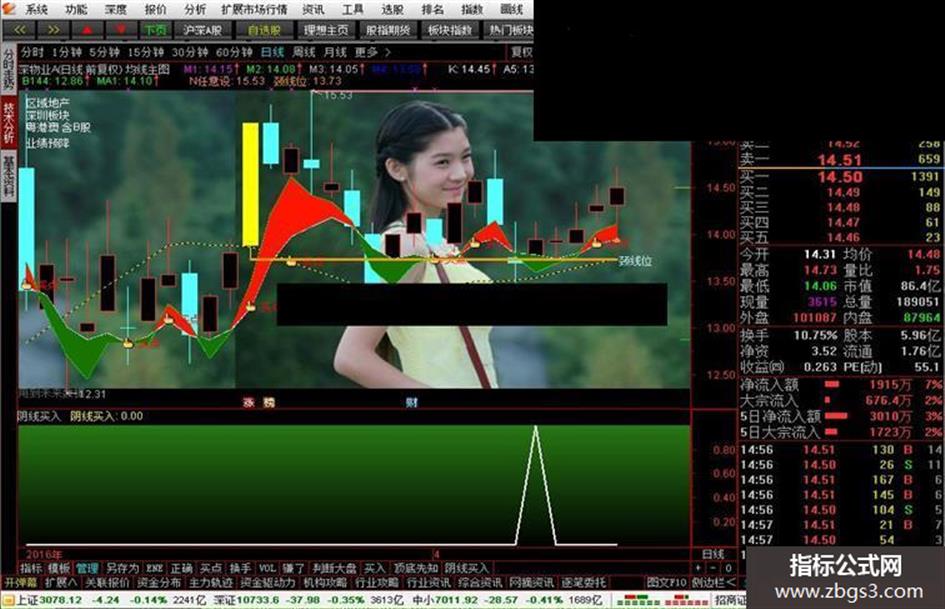Click the 下页 toolbar button
The height and width of the screenshot is (609, 945).
[x=156, y=30]
